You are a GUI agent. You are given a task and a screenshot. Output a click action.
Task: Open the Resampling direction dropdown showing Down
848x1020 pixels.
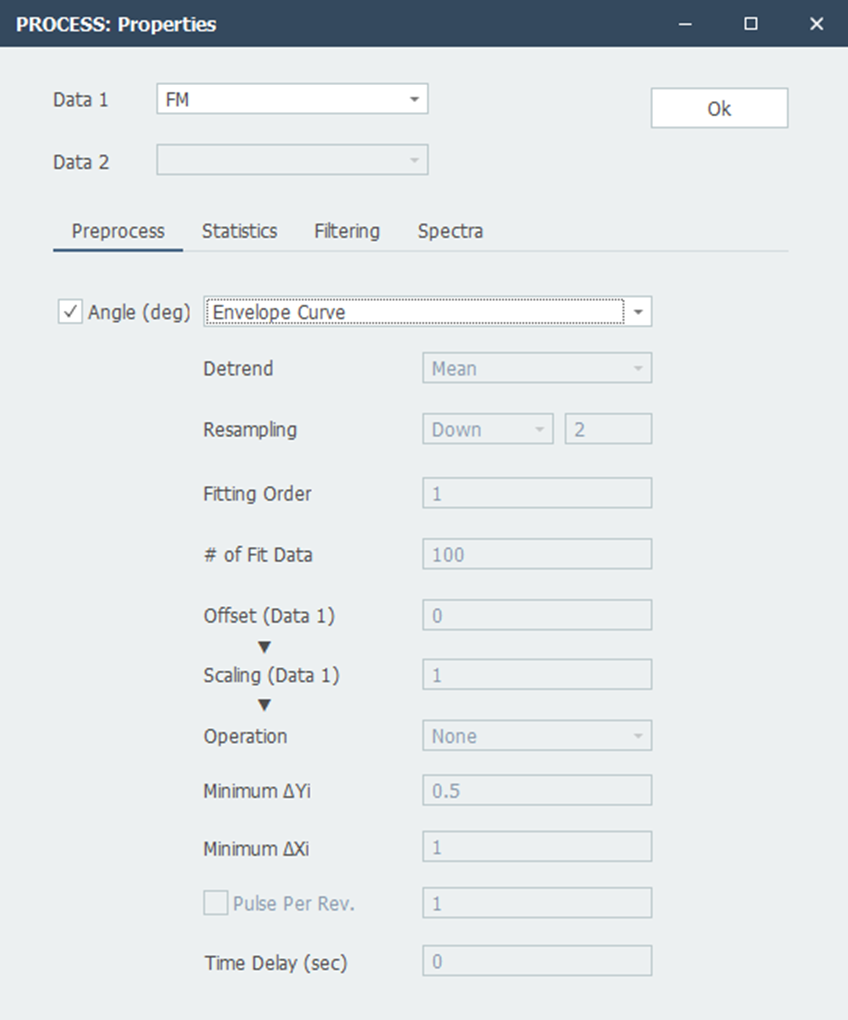click(488, 430)
